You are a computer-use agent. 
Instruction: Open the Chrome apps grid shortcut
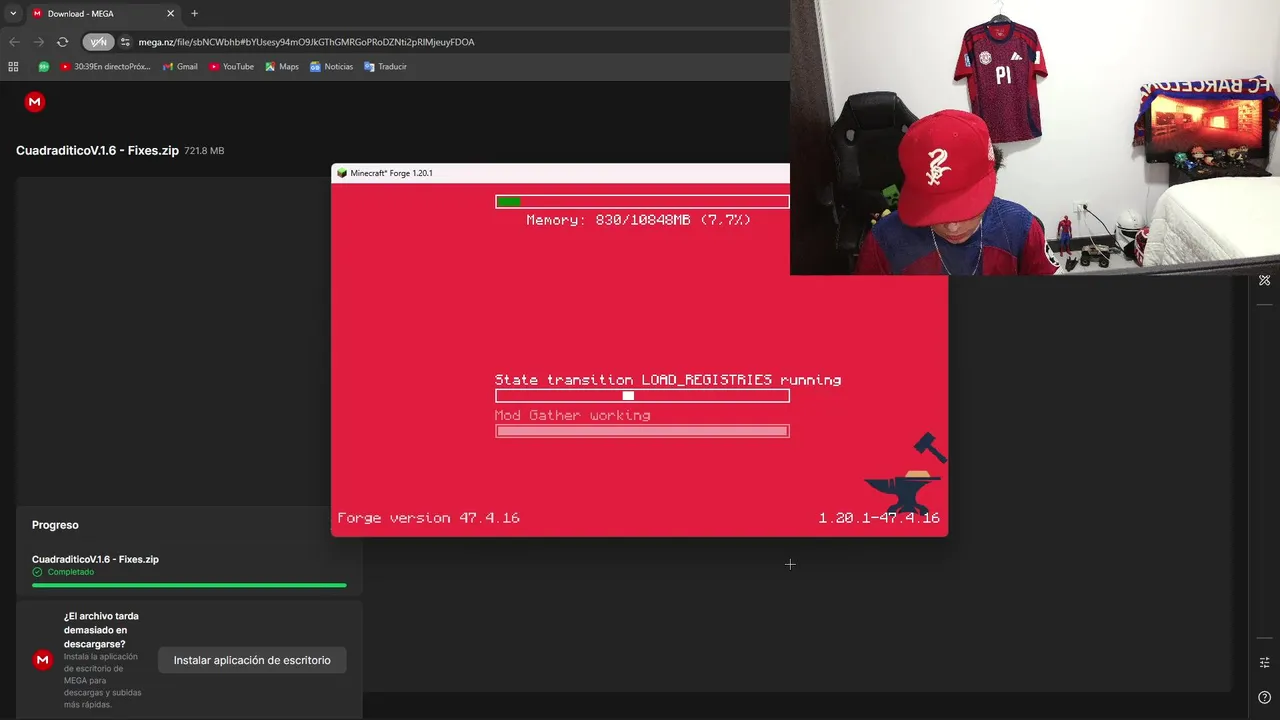click(x=13, y=67)
